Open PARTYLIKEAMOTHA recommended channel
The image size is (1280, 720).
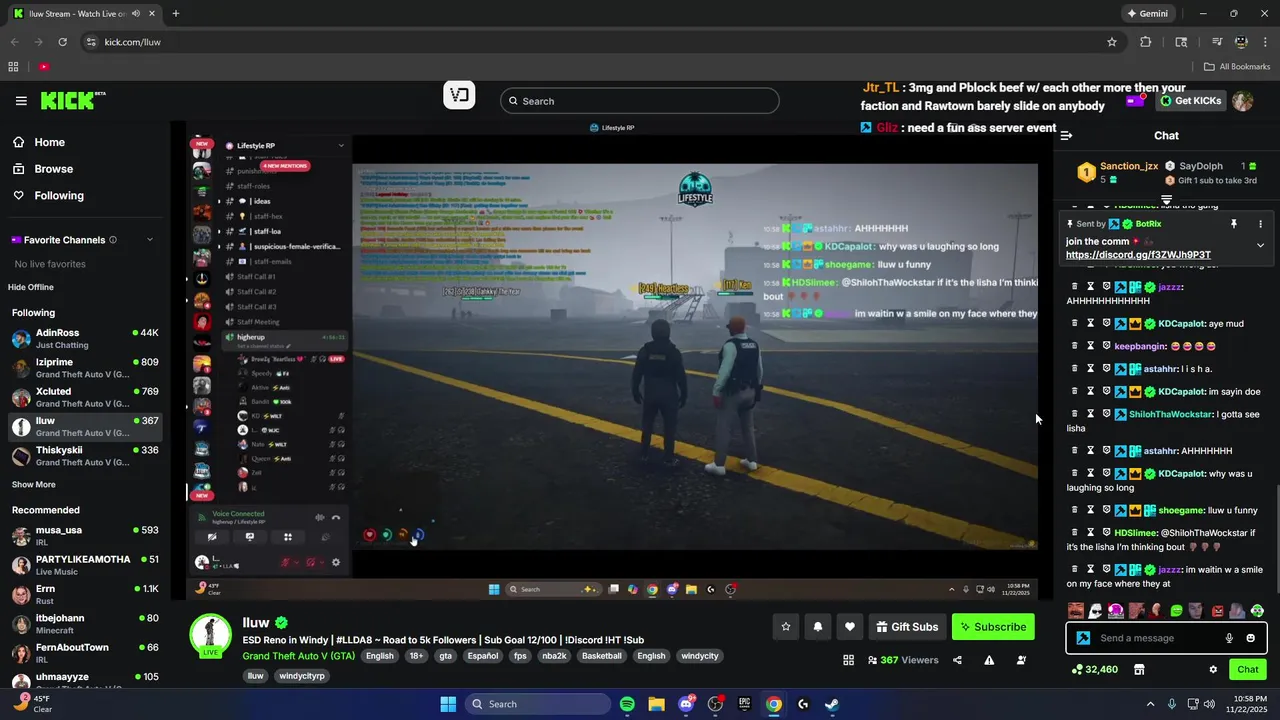85,565
